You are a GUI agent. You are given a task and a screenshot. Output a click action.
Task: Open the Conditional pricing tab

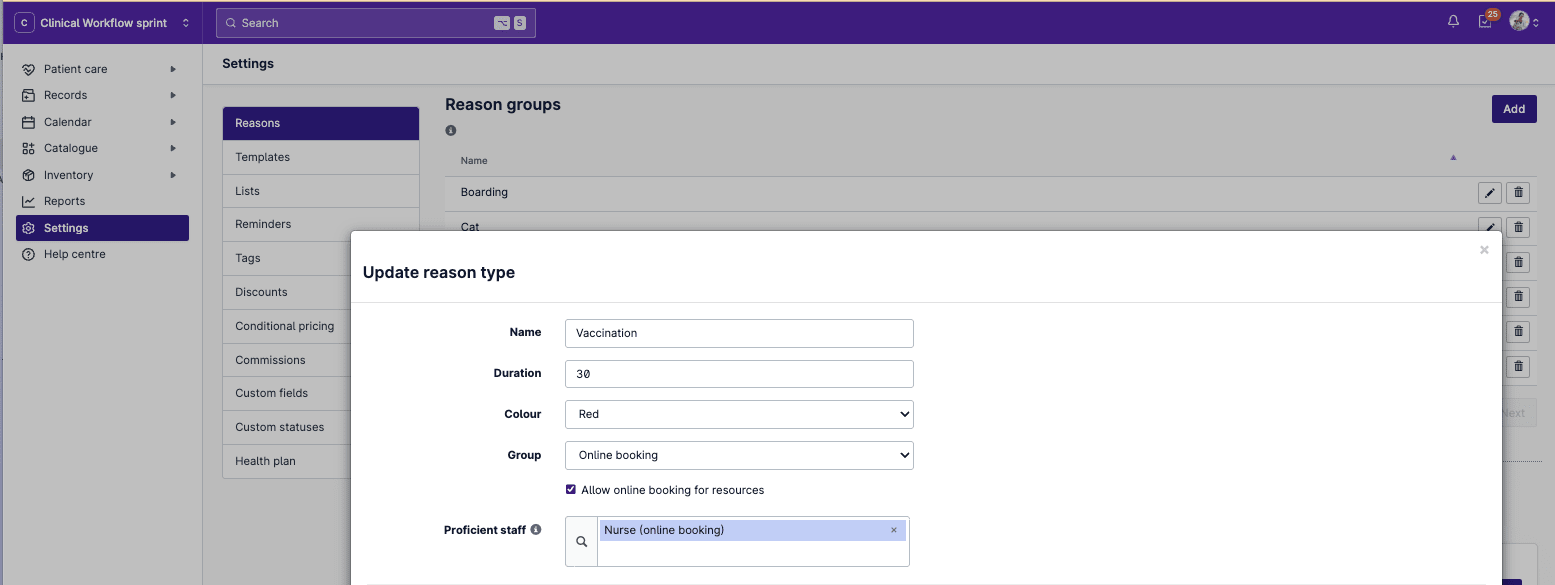(287, 326)
